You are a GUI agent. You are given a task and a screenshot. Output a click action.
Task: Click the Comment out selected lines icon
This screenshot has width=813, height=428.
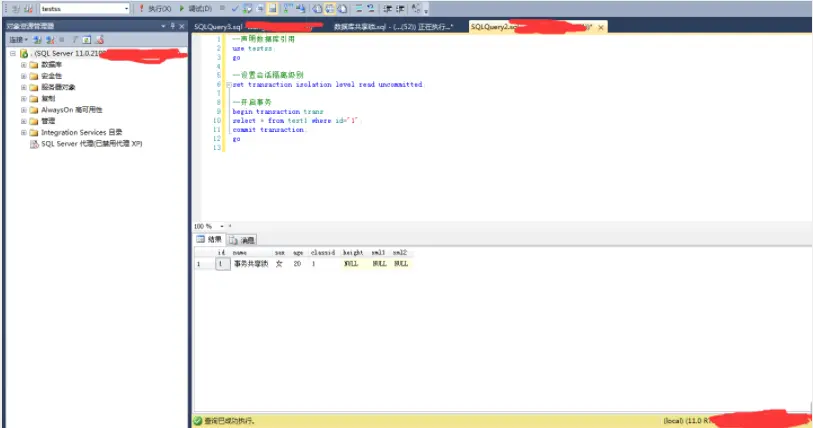[x=359, y=9]
